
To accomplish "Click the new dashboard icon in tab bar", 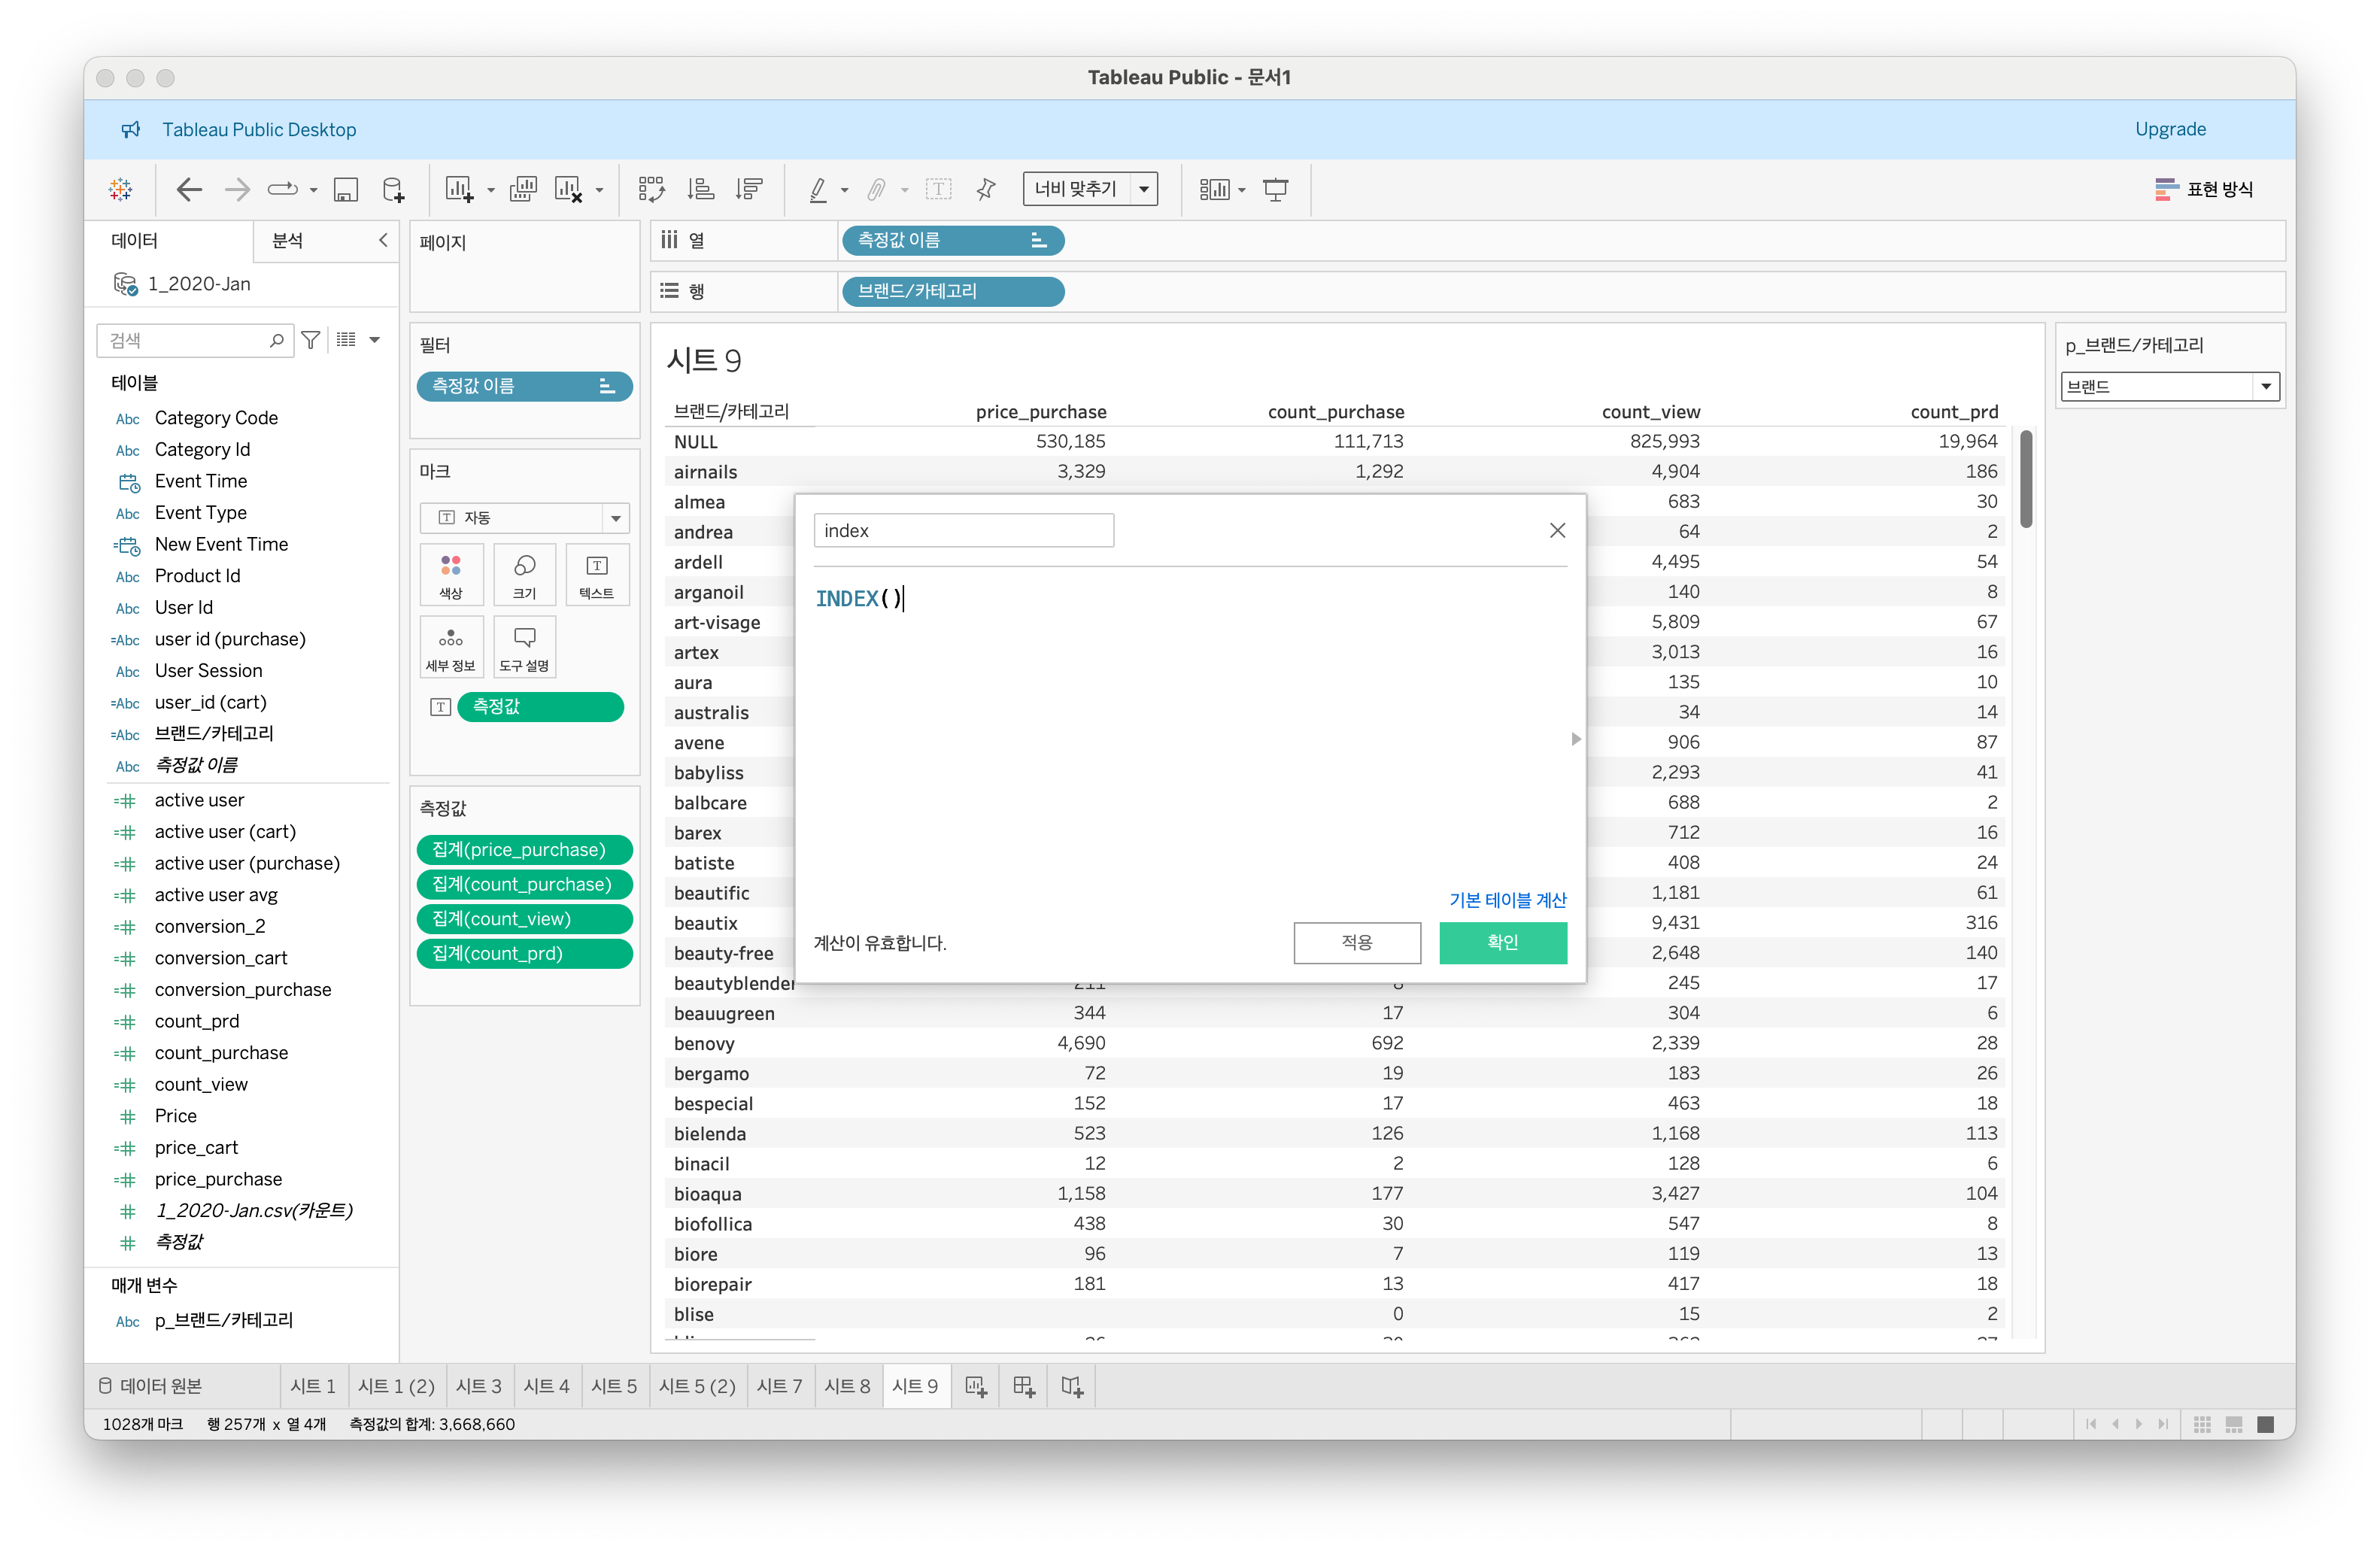I will coord(1023,1386).
